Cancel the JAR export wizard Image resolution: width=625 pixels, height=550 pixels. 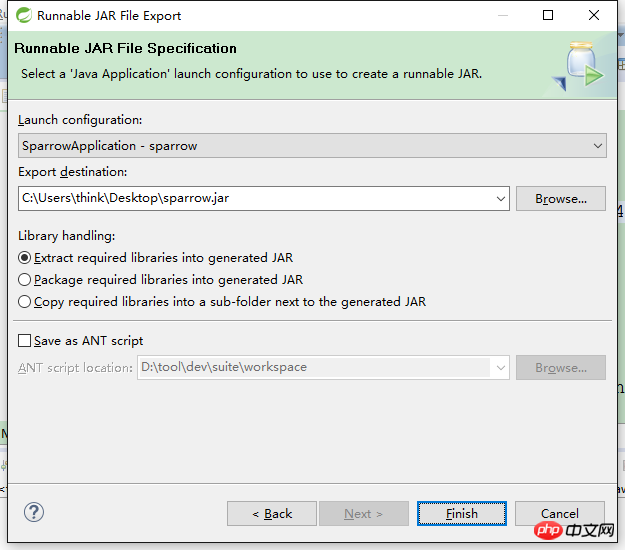[x=560, y=514]
